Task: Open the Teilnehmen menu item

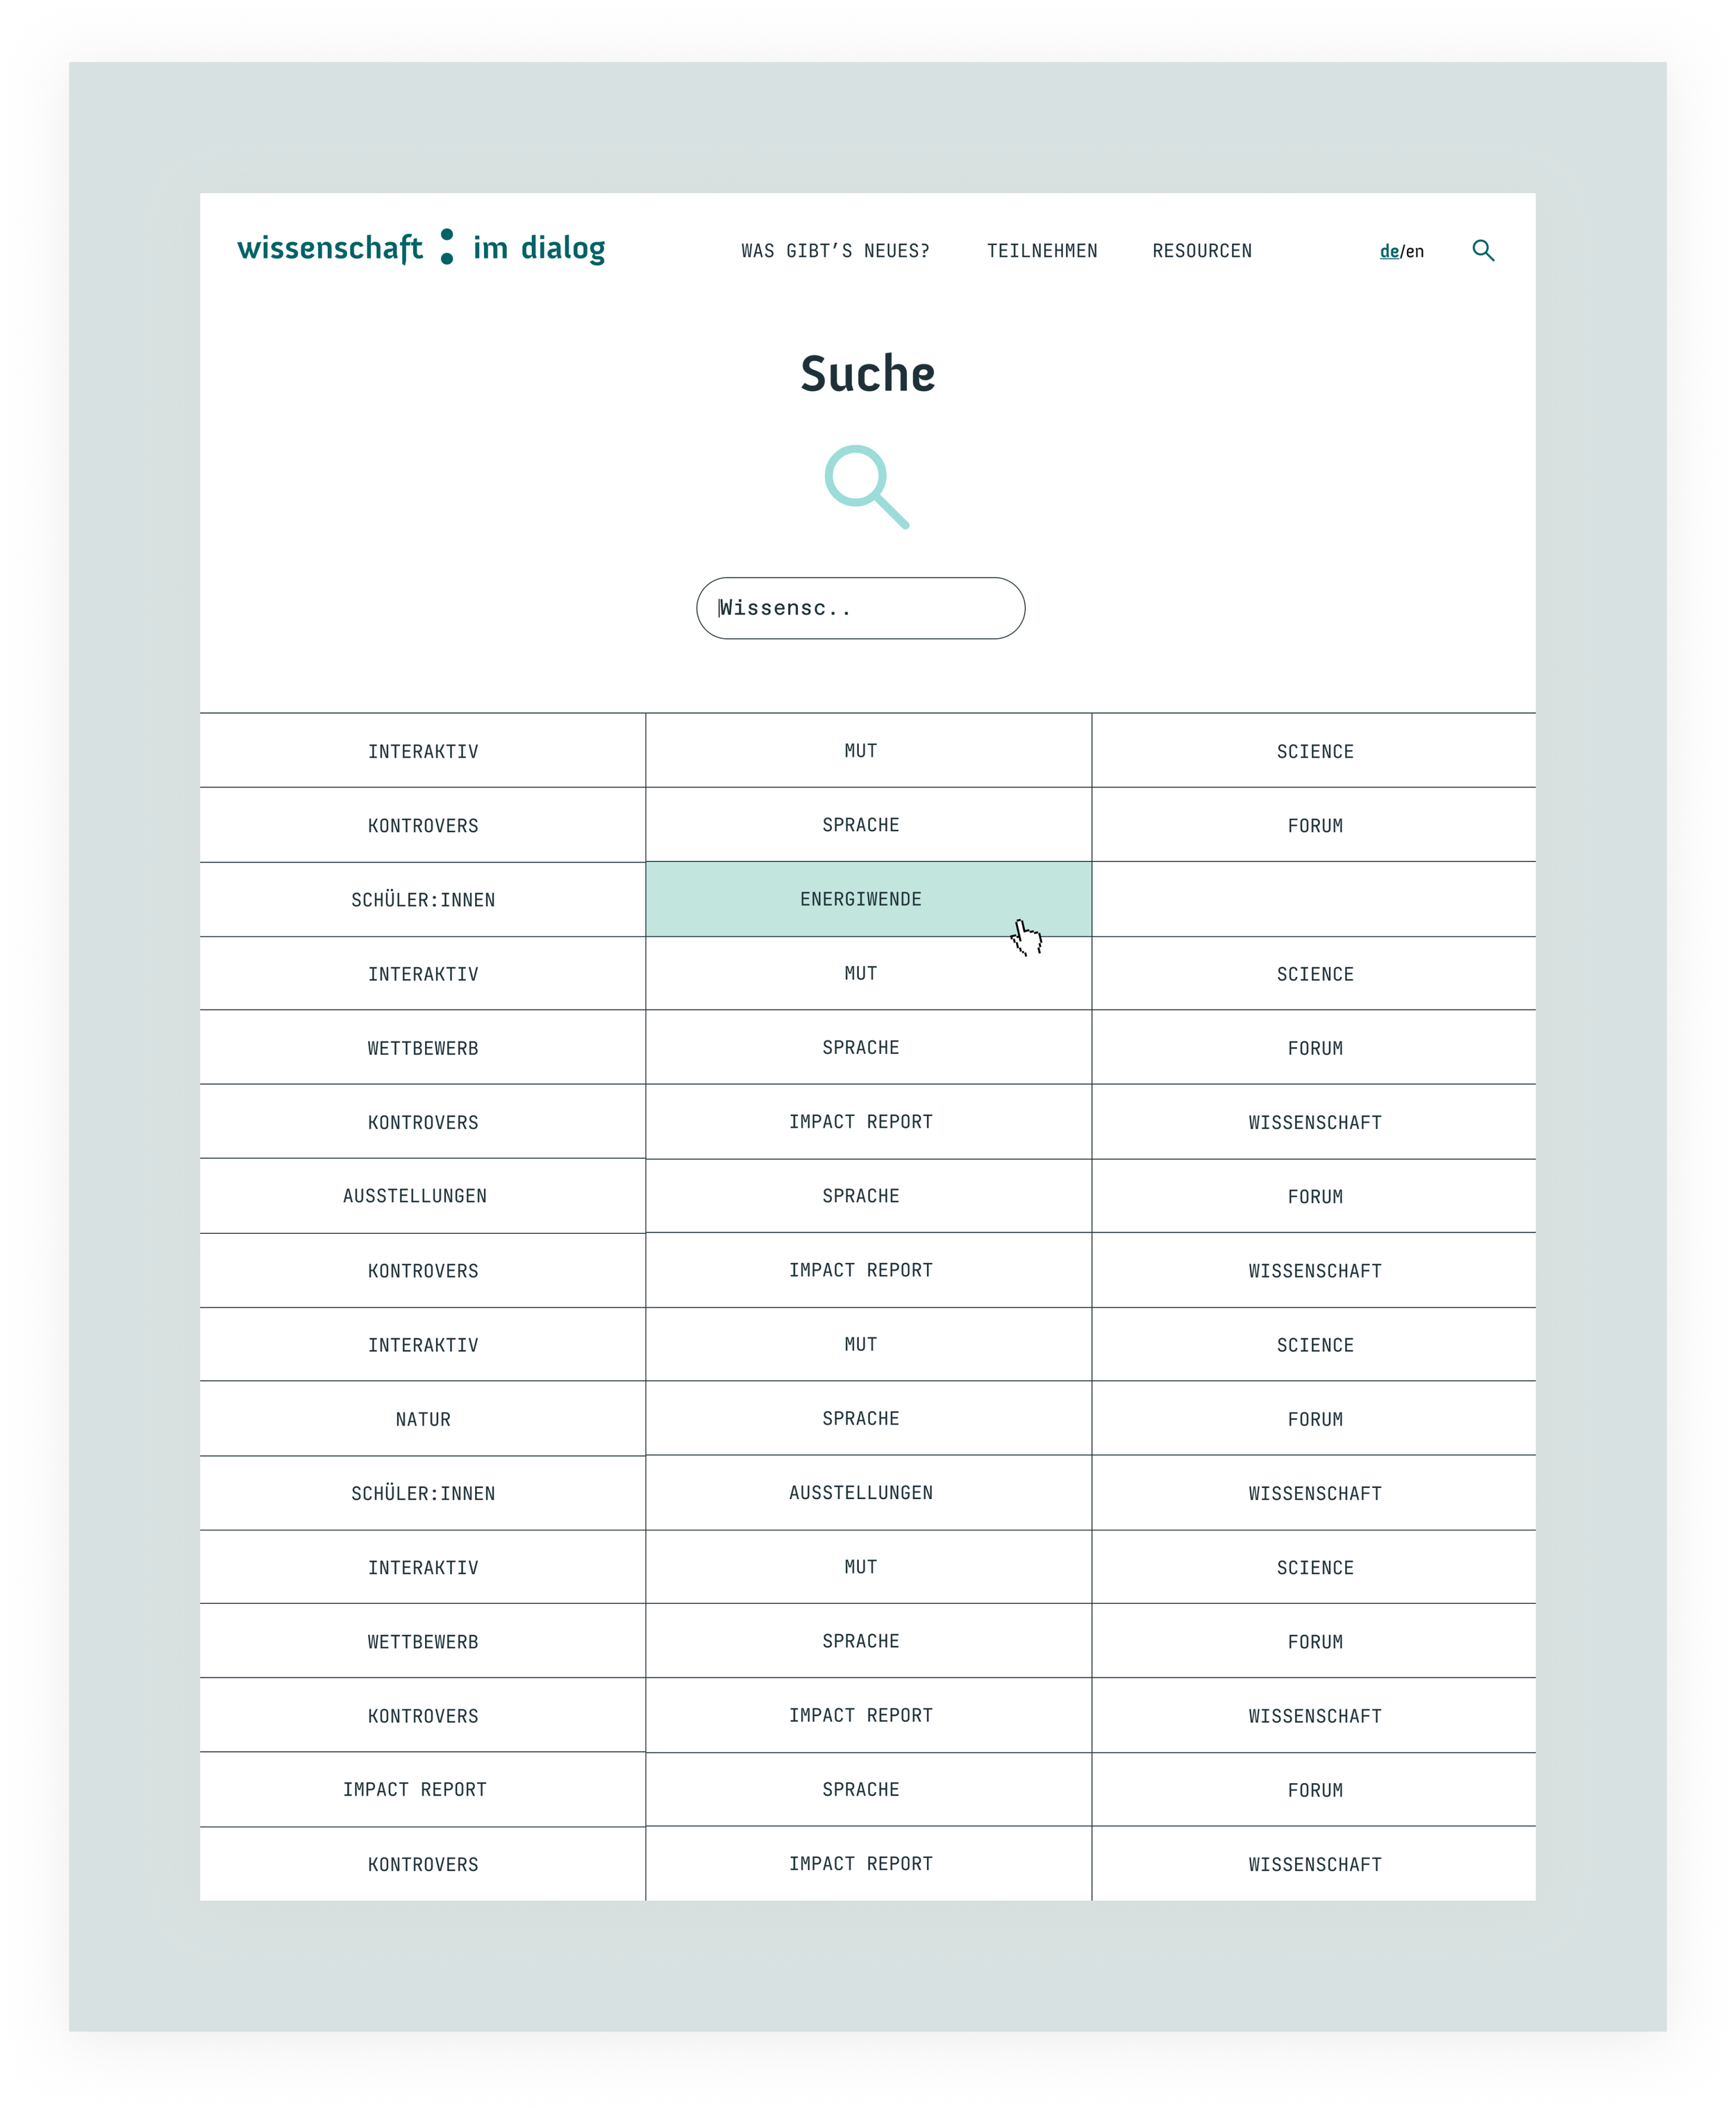Action: click(1042, 251)
